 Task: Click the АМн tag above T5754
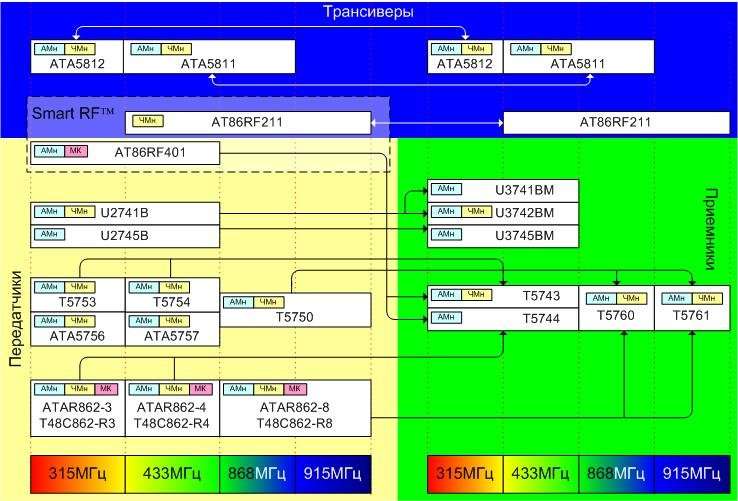[x=144, y=287]
